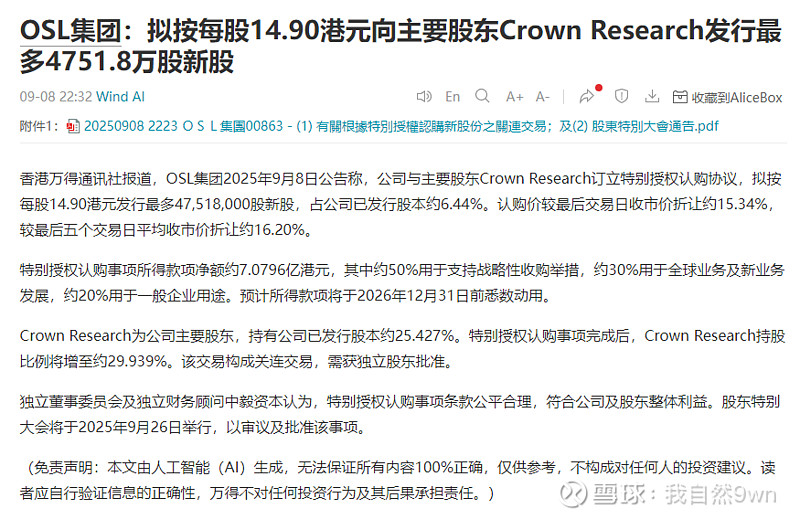Click the PDF file icon beside 附件1

click(73, 127)
